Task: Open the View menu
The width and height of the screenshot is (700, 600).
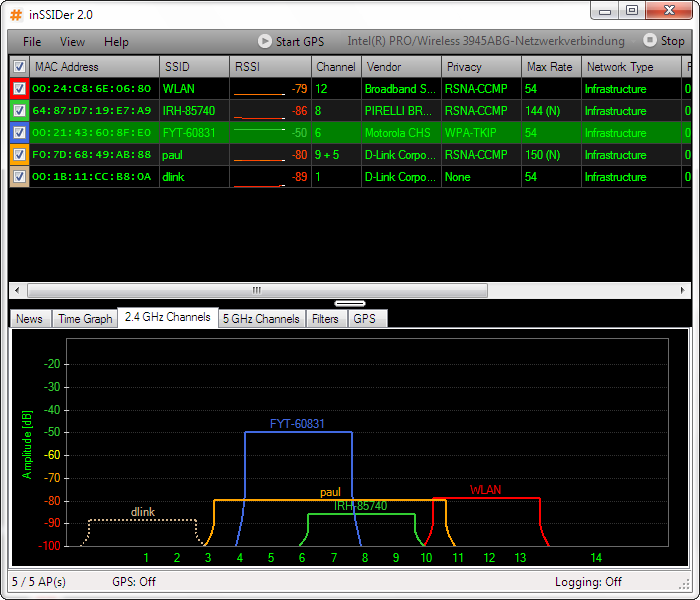Action: [72, 42]
